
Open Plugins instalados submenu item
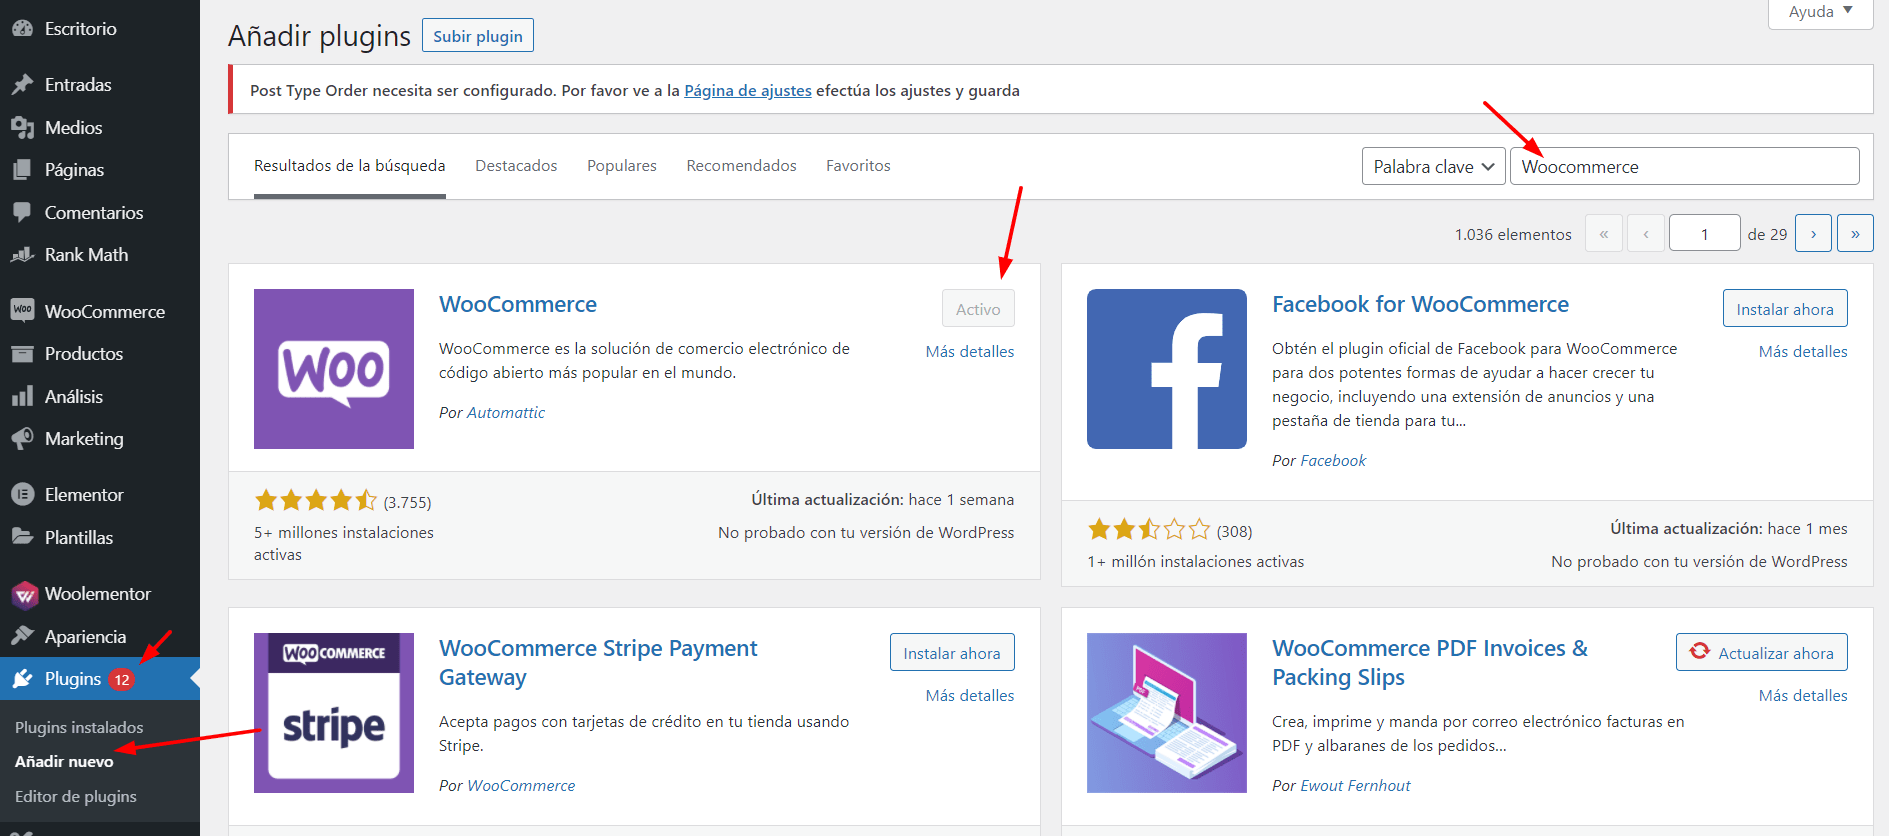[79, 728]
